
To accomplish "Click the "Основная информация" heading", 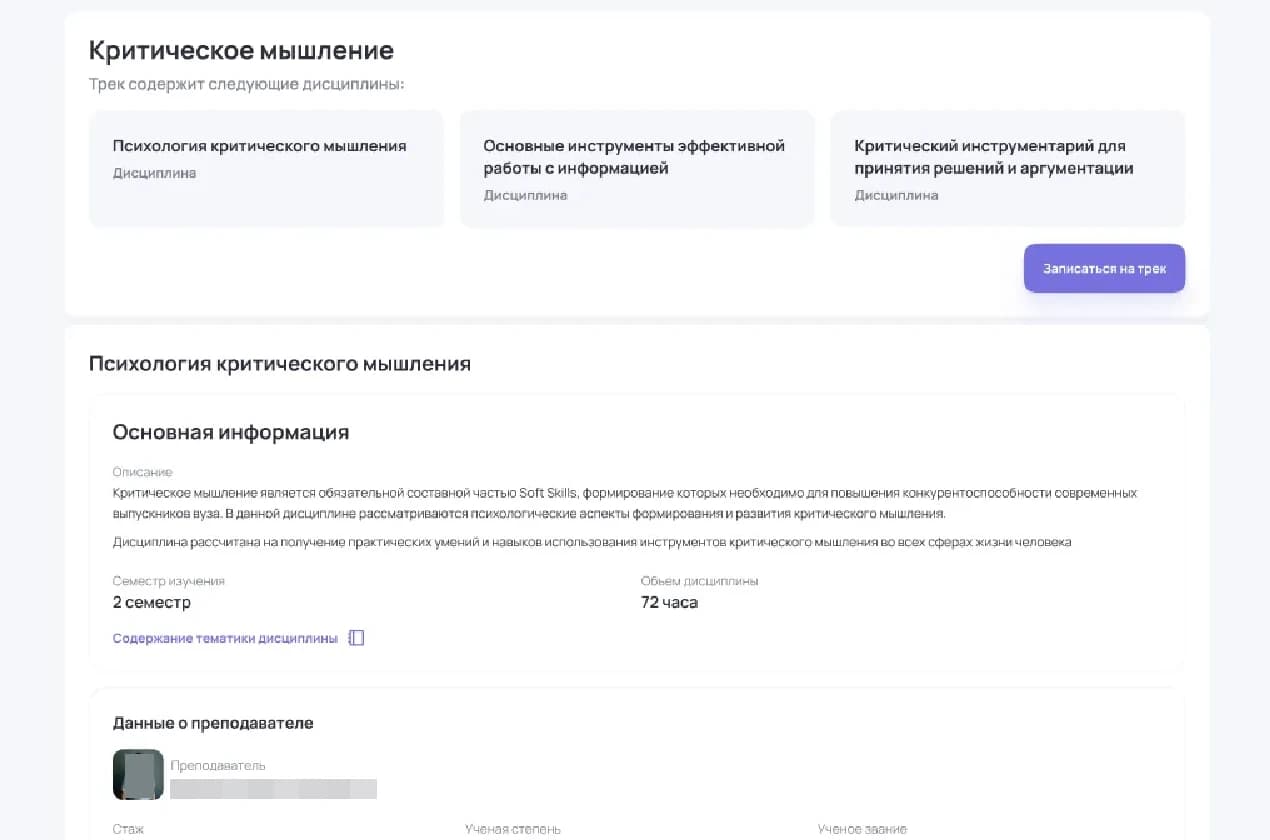I will [230, 432].
